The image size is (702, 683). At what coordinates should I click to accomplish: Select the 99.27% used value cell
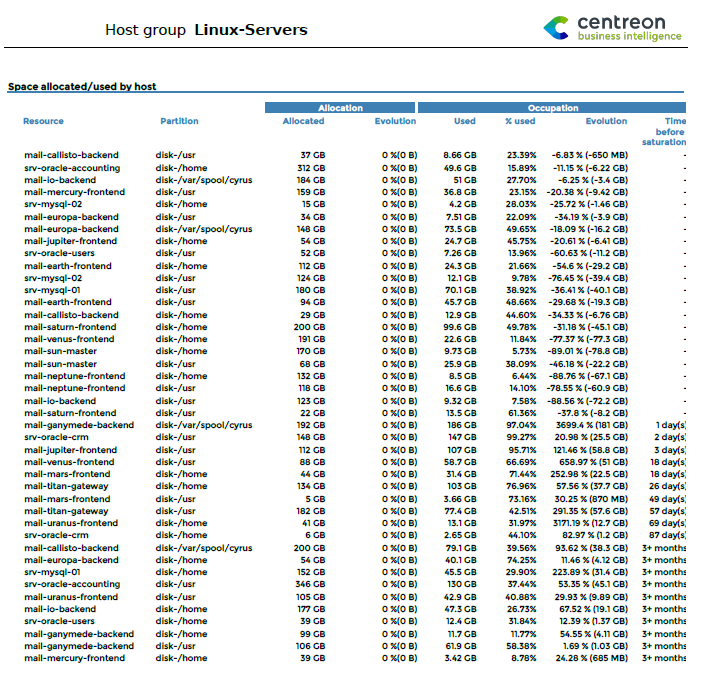(521, 437)
